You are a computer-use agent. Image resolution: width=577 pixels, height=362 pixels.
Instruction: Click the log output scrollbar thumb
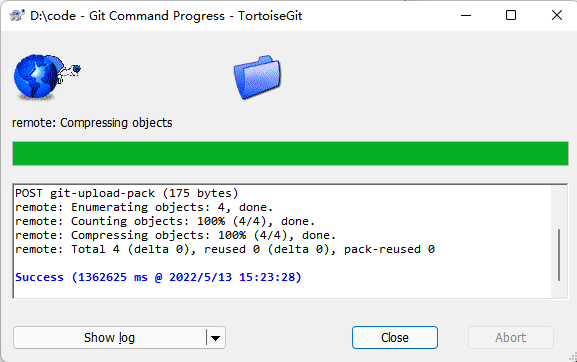pyautogui.click(x=559, y=255)
